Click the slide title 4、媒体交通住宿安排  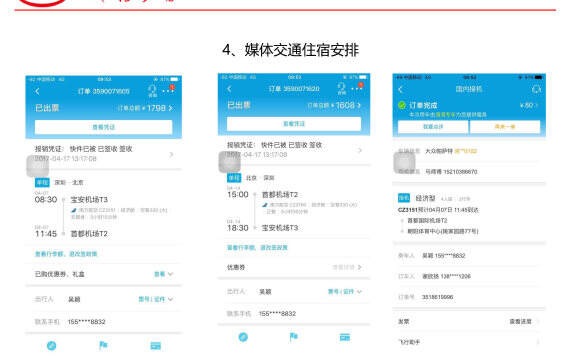pos(290,50)
